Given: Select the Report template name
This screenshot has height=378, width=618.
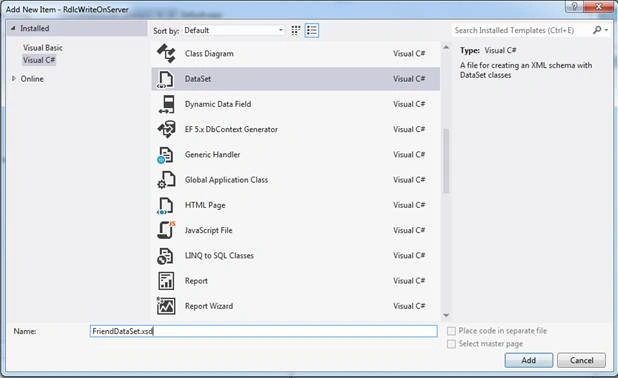Looking at the screenshot, I should 196,281.
